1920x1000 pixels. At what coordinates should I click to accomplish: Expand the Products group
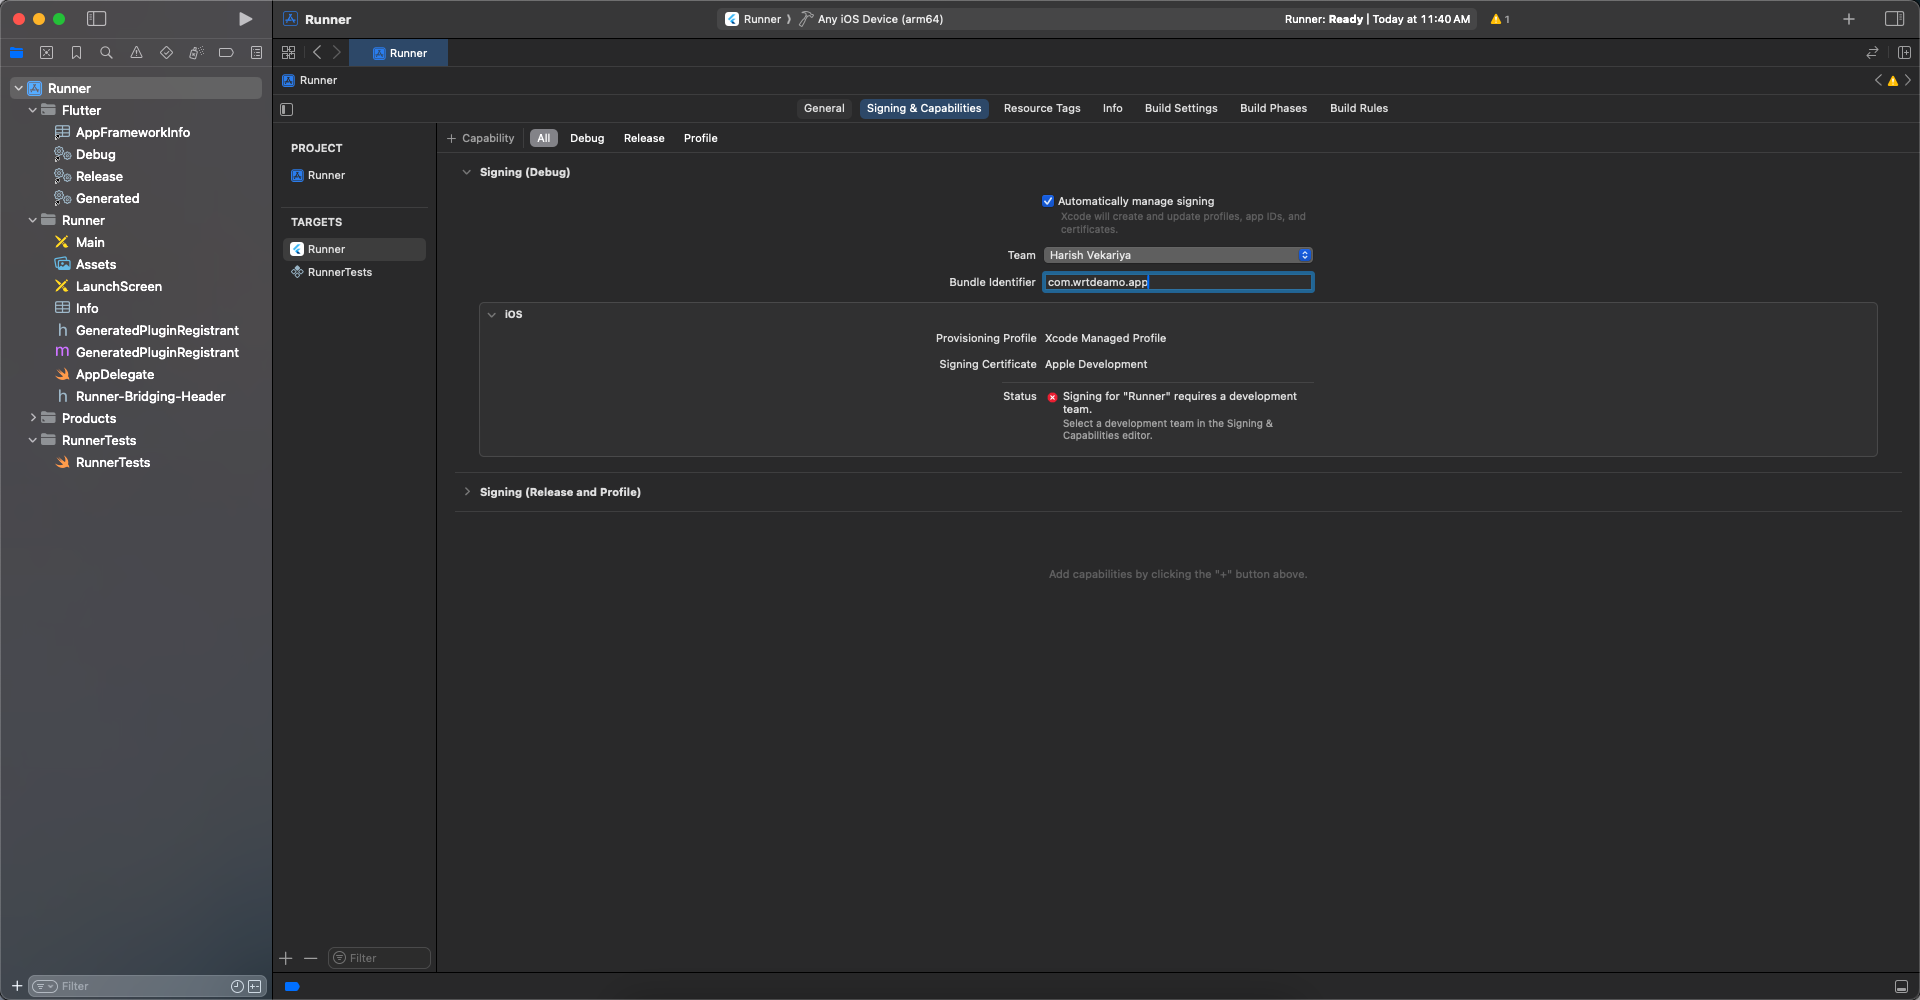(x=33, y=418)
